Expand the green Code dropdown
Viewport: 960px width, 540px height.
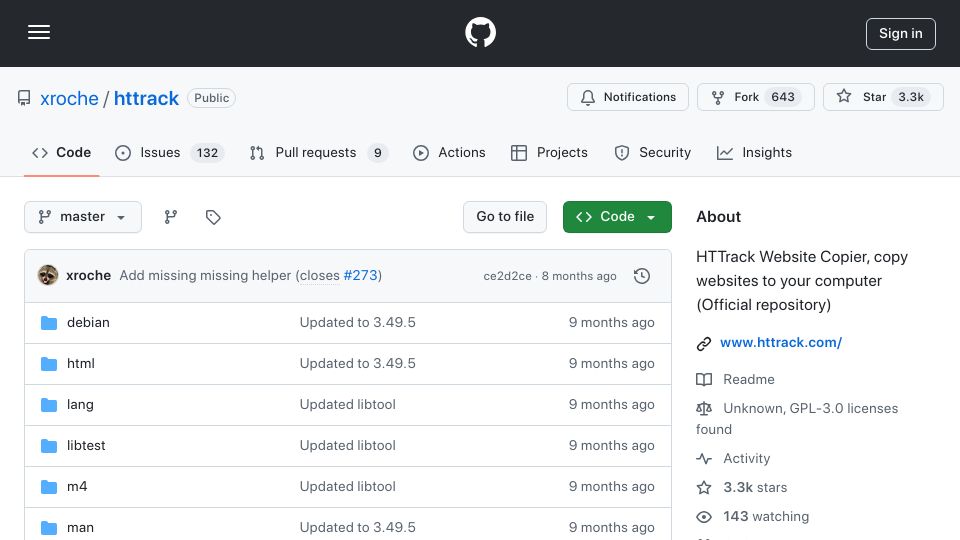617,217
